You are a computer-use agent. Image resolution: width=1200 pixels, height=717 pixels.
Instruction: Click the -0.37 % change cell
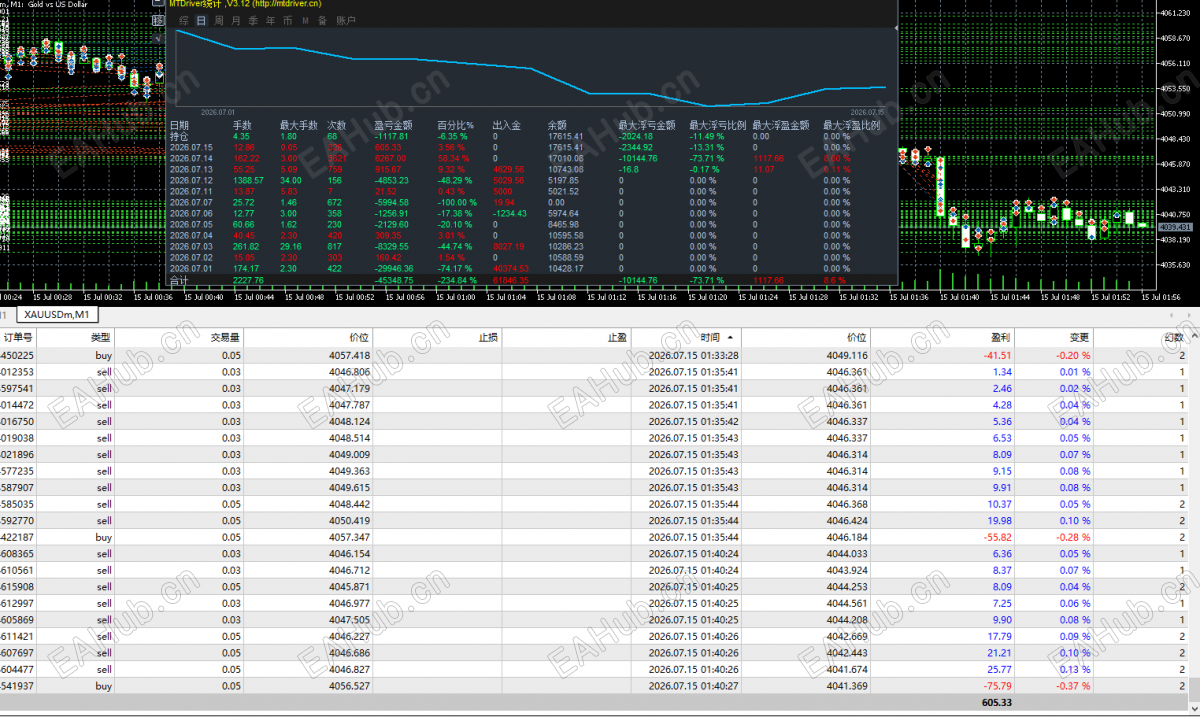(x=1072, y=686)
